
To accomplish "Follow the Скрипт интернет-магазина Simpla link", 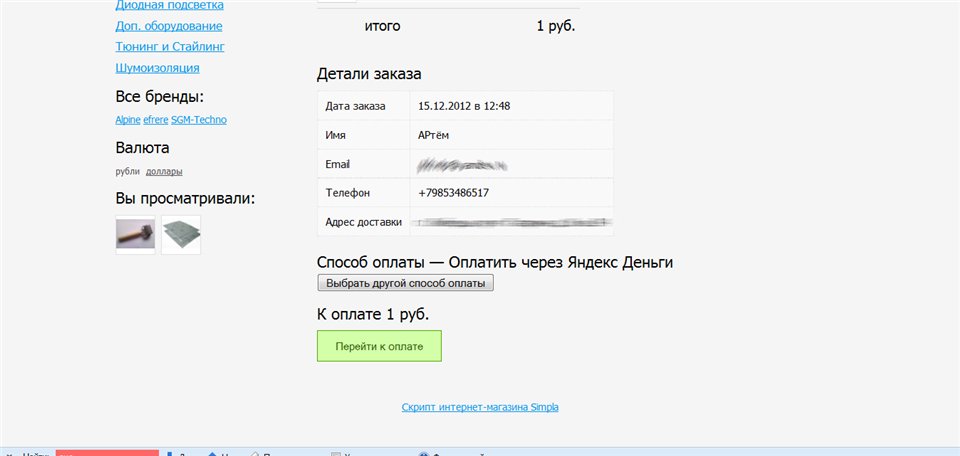I will pyautogui.click(x=486, y=408).
